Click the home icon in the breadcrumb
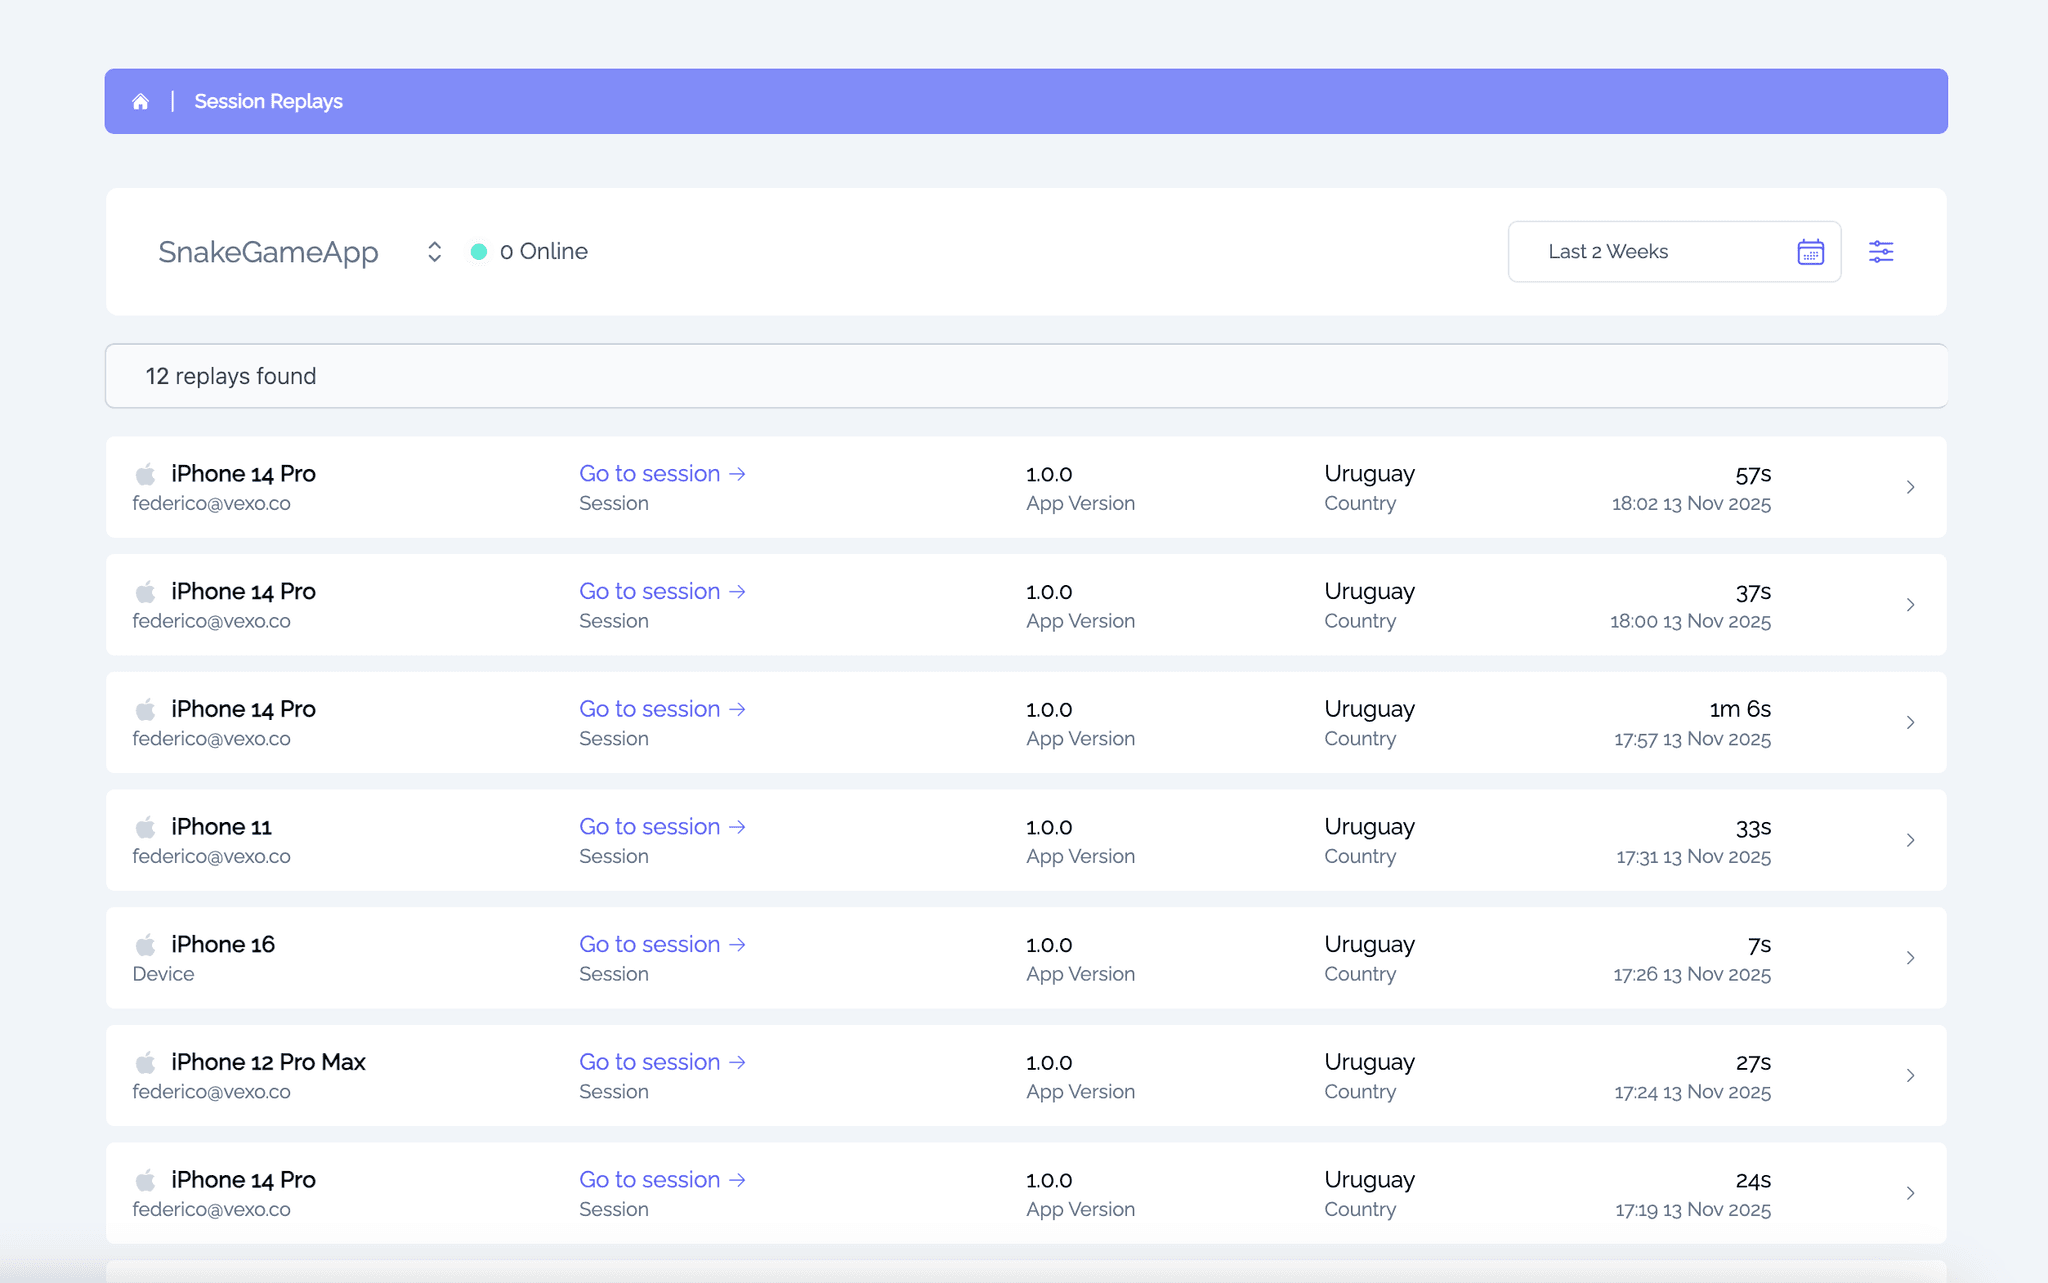Viewport: 2048px width, 1283px height. point(141,102)
